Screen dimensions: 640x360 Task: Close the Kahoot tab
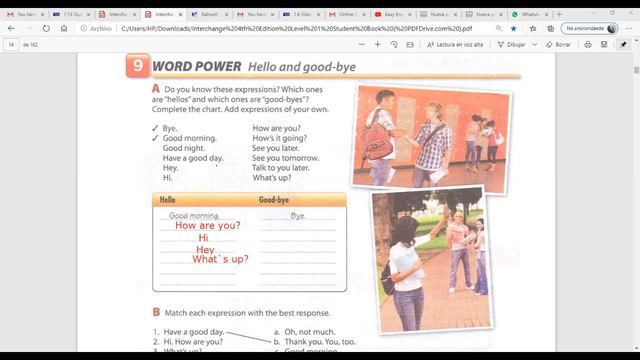(x=227, y=14)
